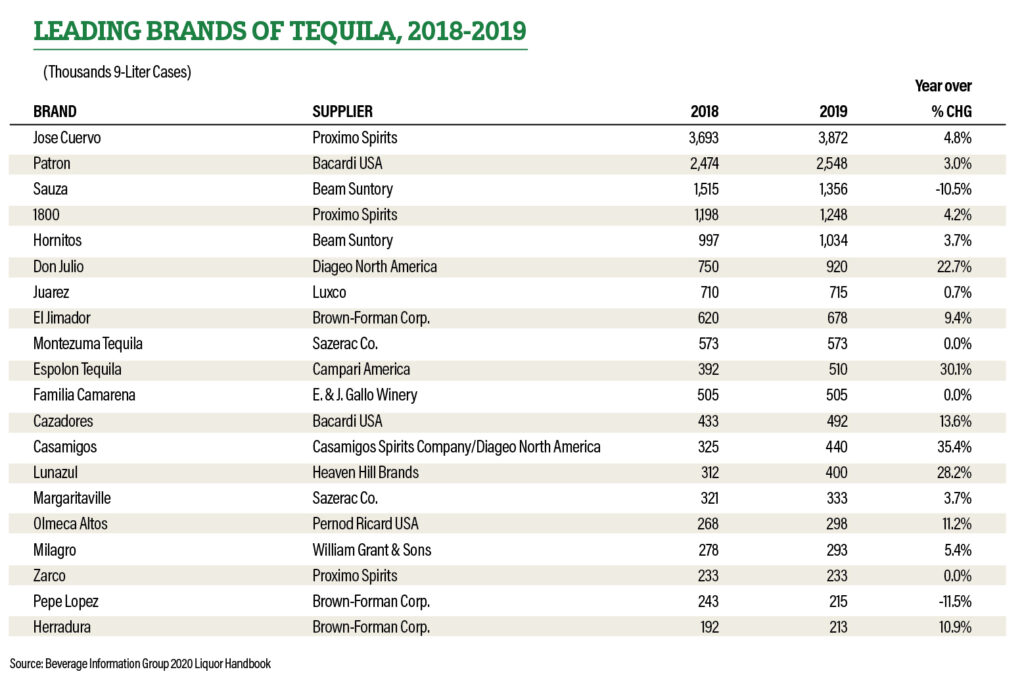Click Patron's 2019 value 2,548
Image resolution: width=1024 pixels, height=680 pixels.
click(831, 163)
